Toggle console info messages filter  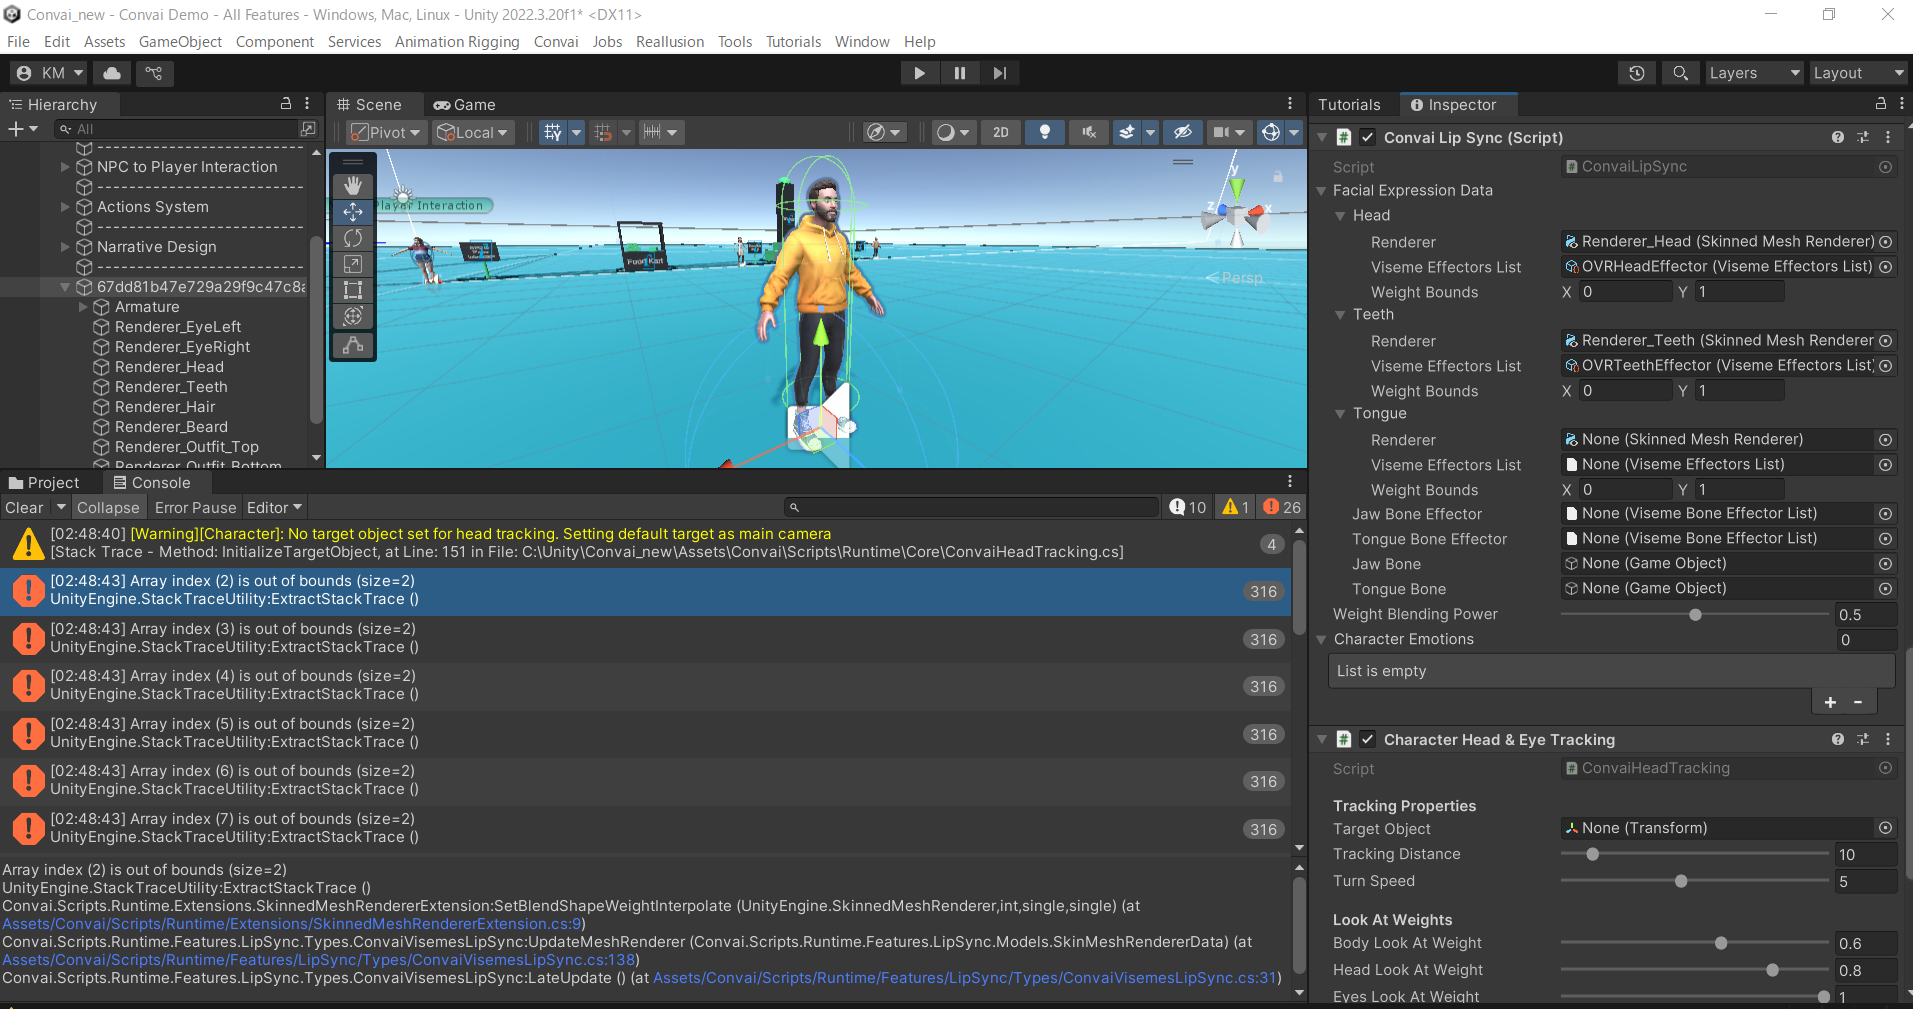click(1188, 507)
